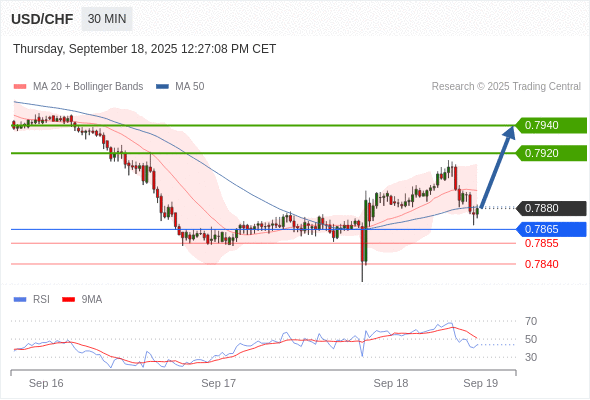
Task: Select the 0.7920 green resistance tag
Action: coord(550,153)
